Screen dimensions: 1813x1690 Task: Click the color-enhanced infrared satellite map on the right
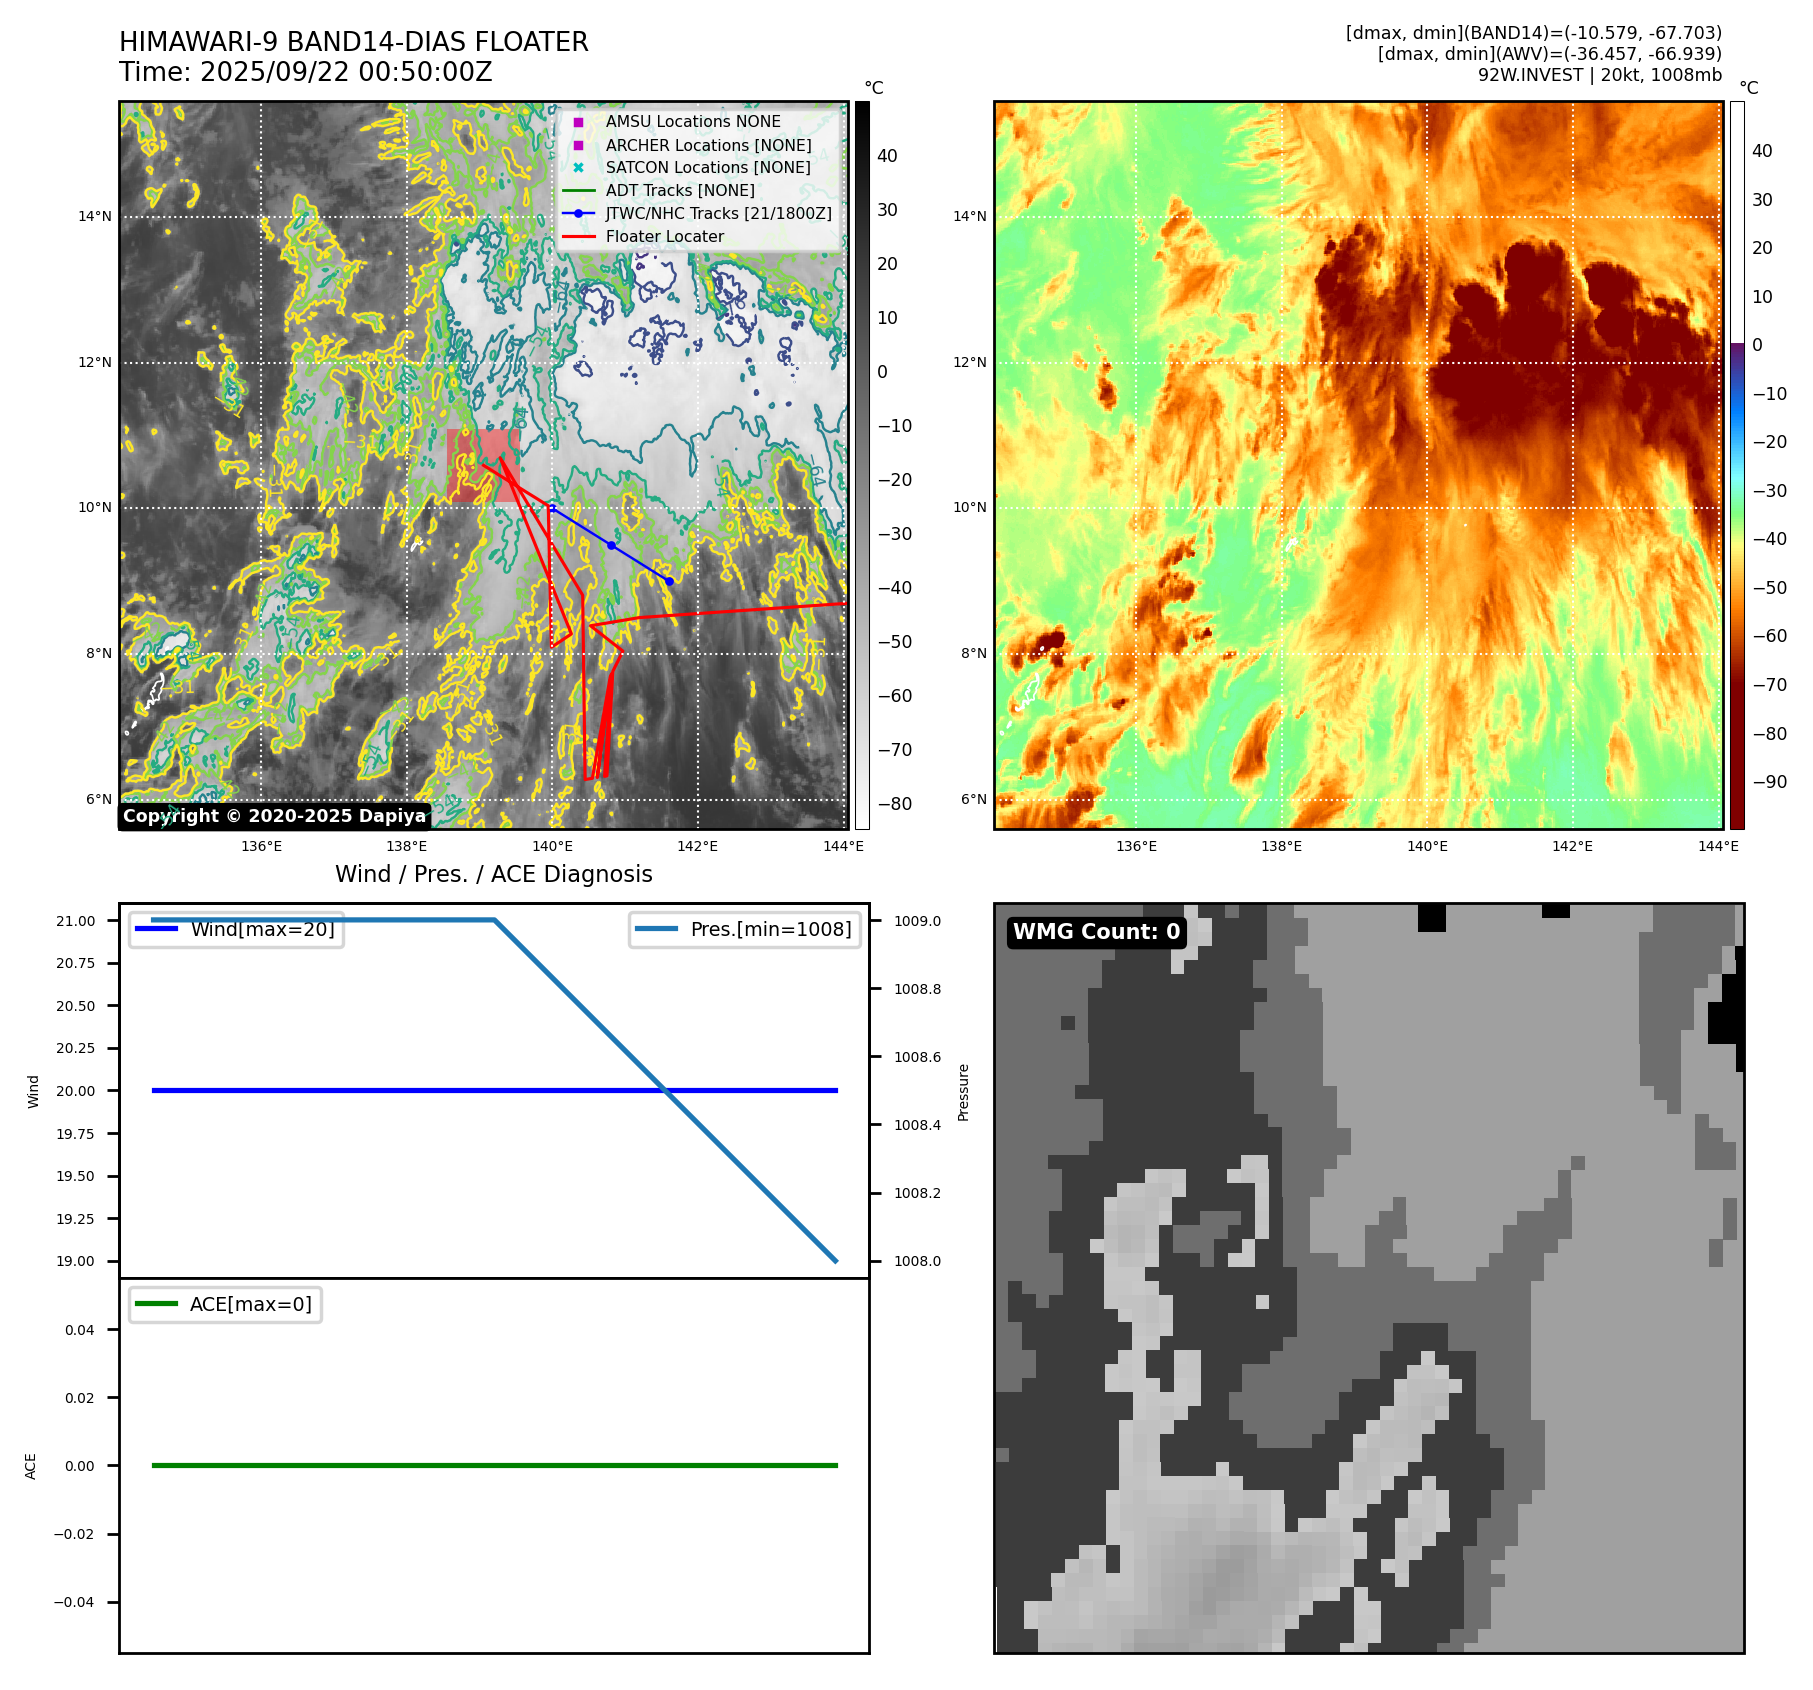(1359, 465)
